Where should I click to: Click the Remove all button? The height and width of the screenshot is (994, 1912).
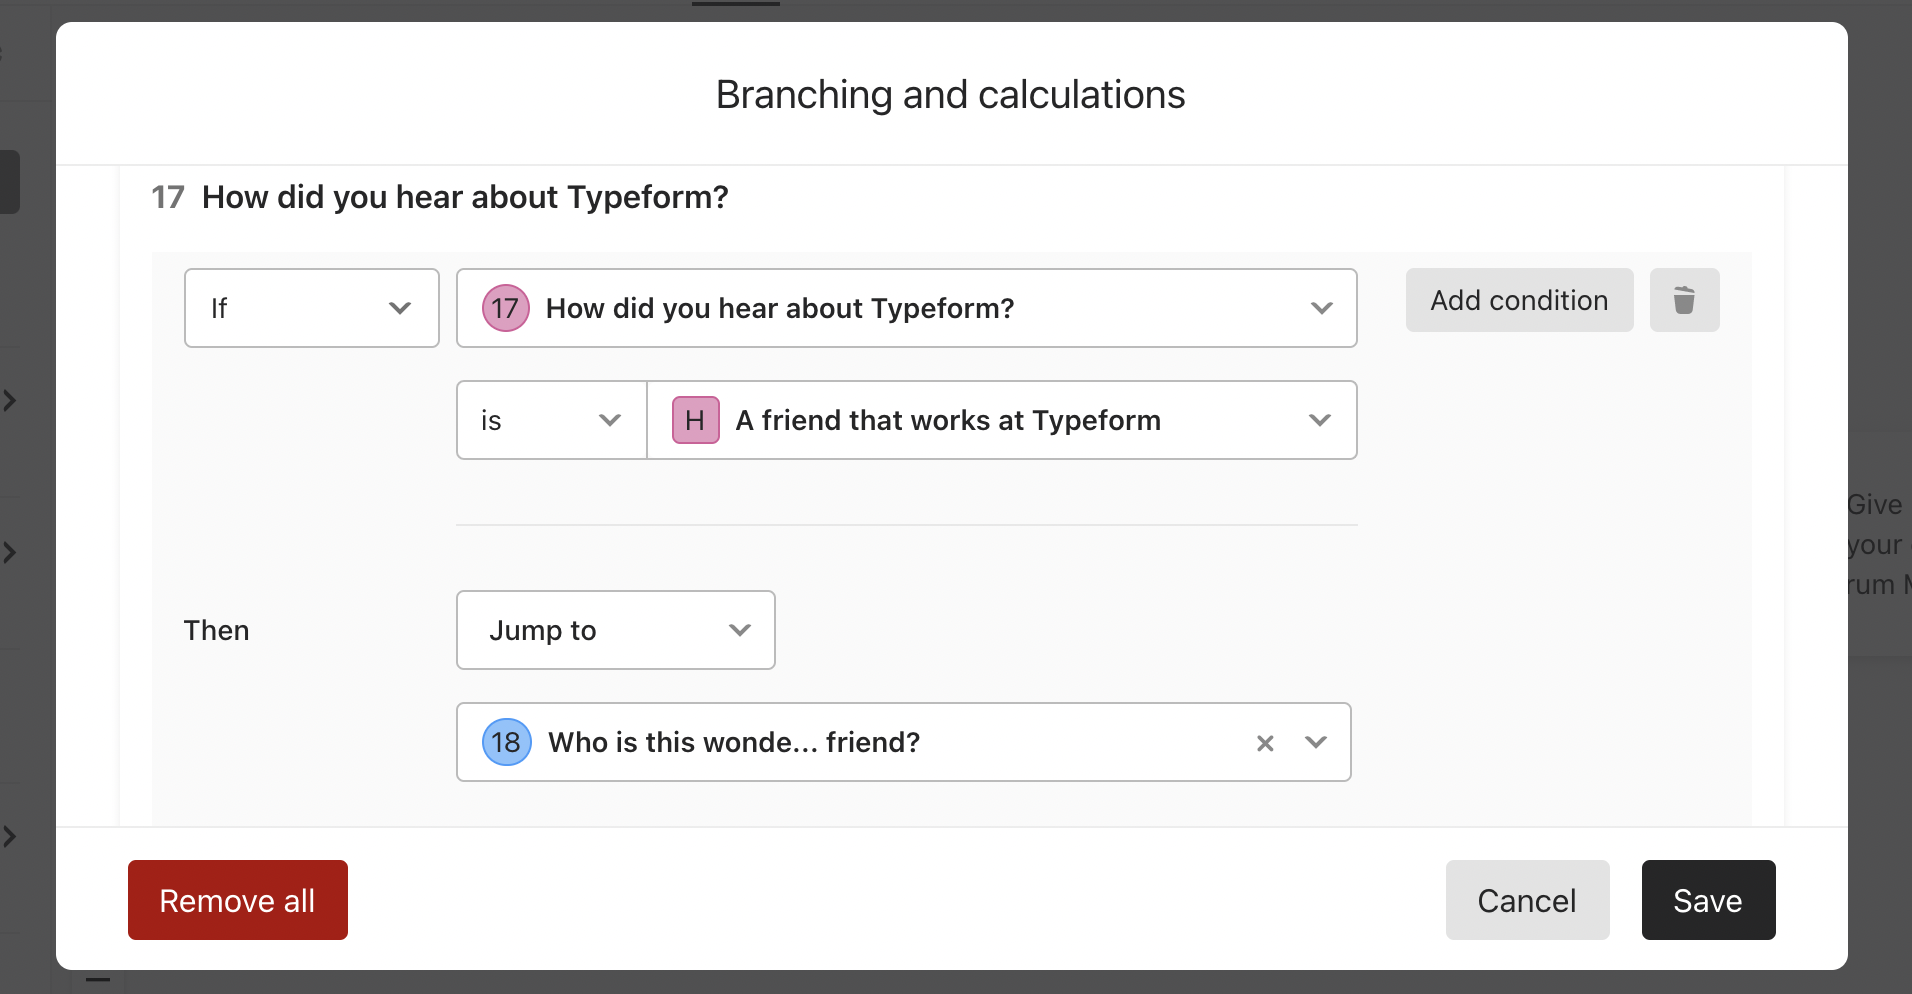coord(238,900)
